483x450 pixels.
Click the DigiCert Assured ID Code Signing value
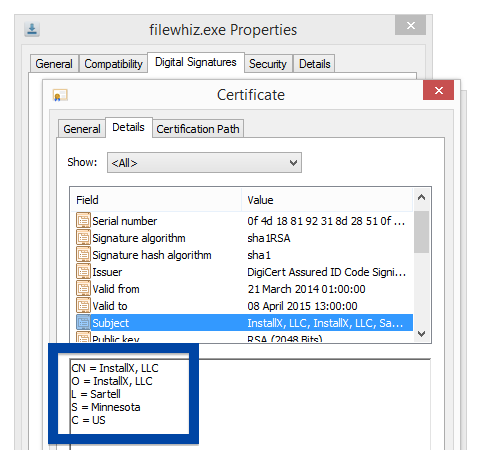[326, 272]
